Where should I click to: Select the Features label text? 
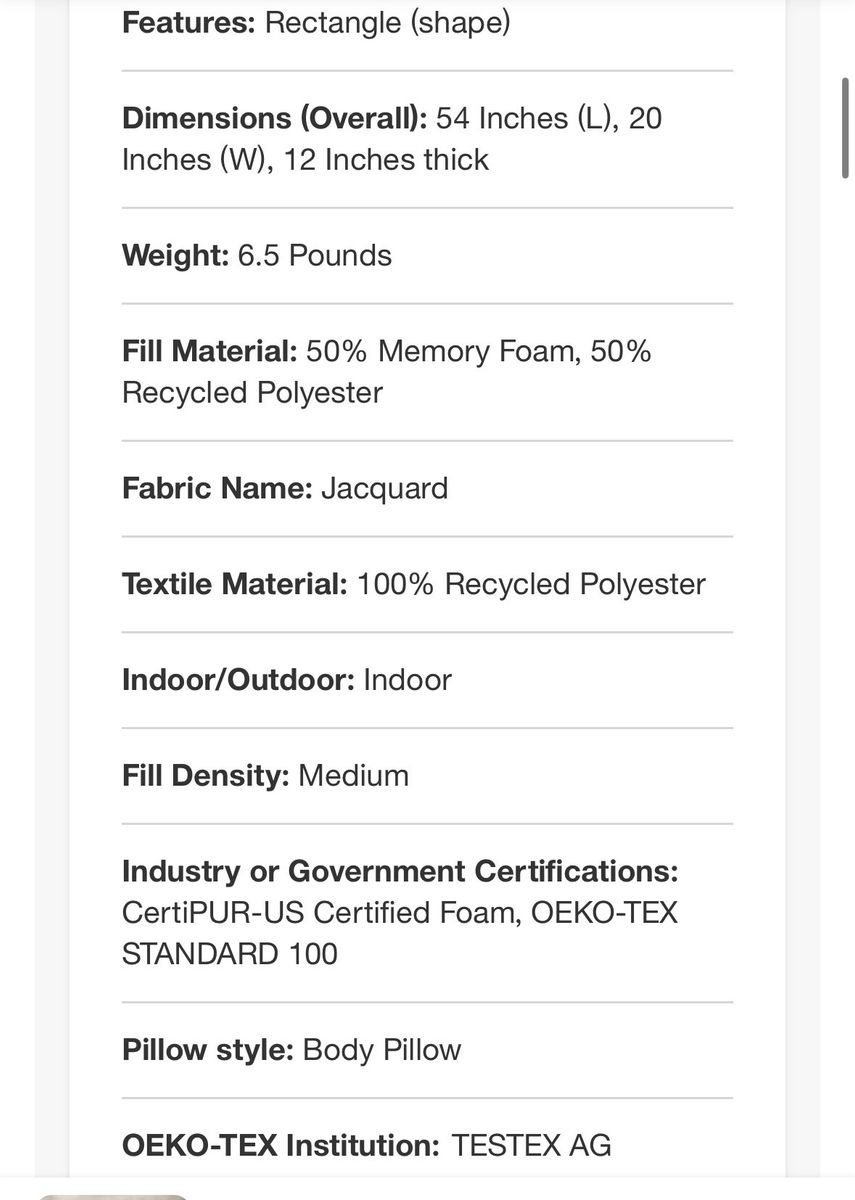tap(189, 22)
